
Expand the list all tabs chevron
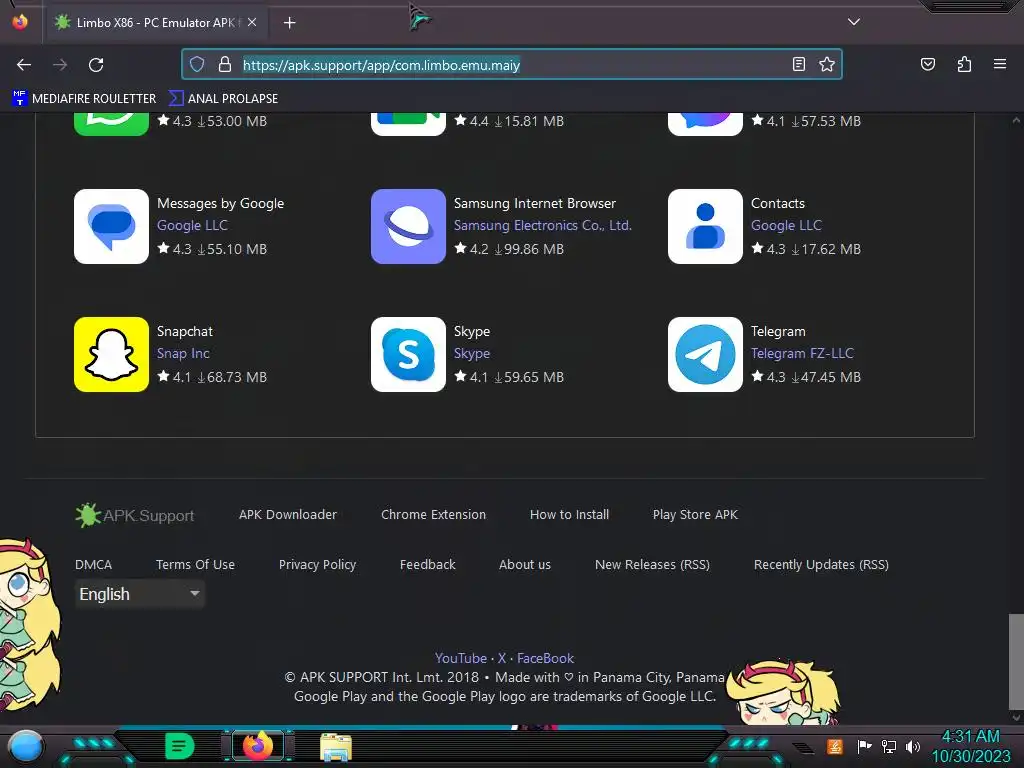[x=854, y=22]
